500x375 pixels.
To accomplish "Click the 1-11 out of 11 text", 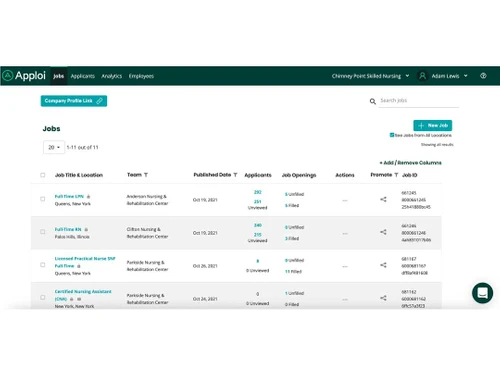I will pos(82,147).
